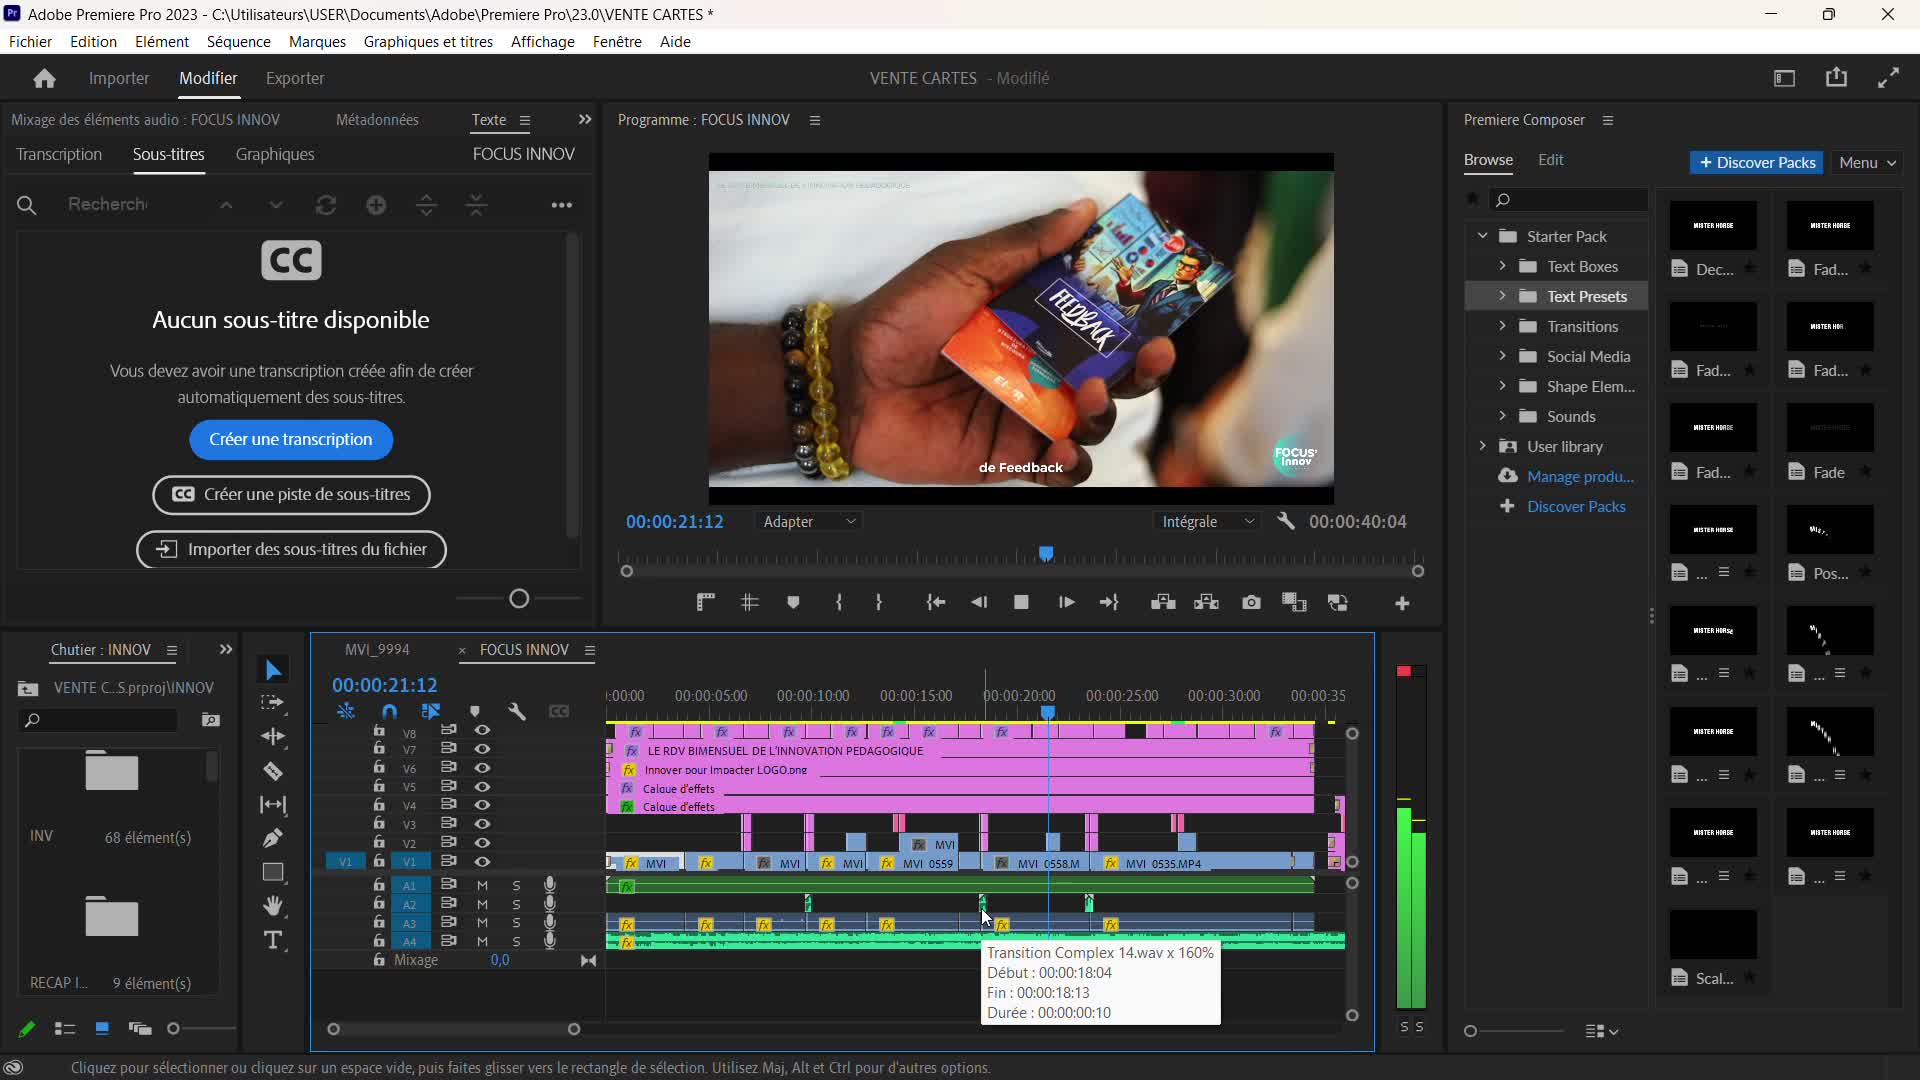Add a marker in Program monitor
This screenshot has height=1080, width=1920.
[x=793, y=602]
